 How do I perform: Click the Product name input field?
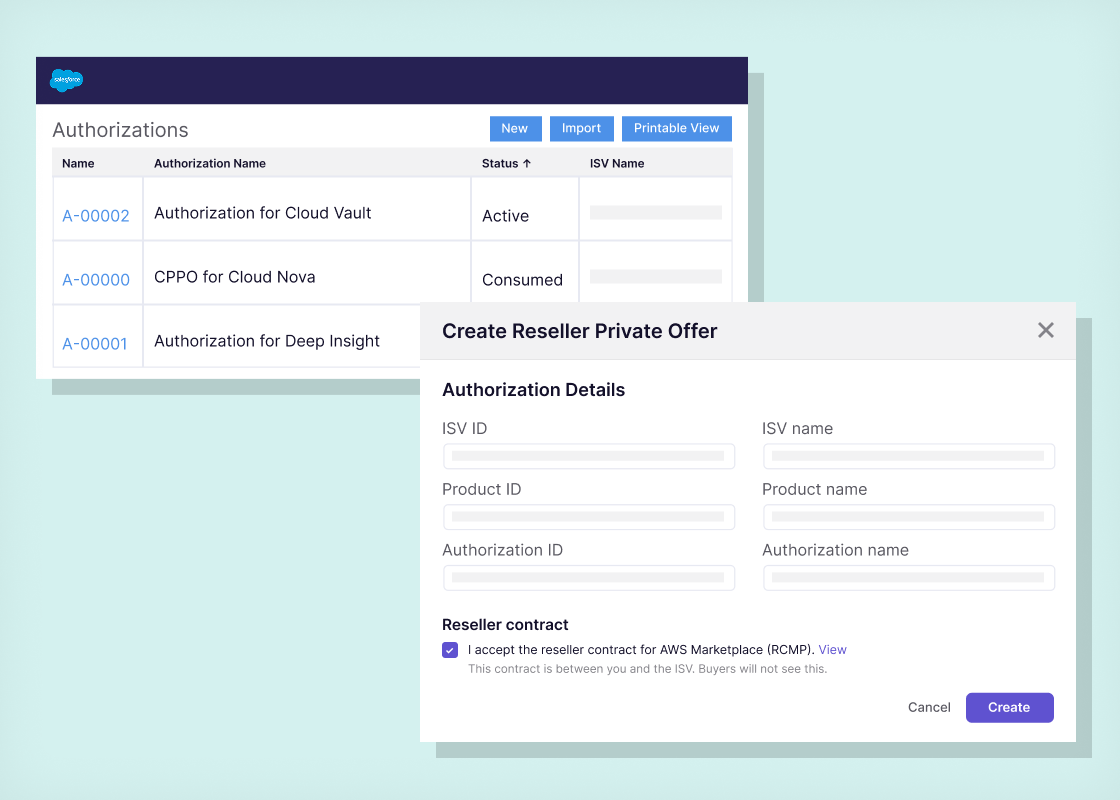[909, 517]
